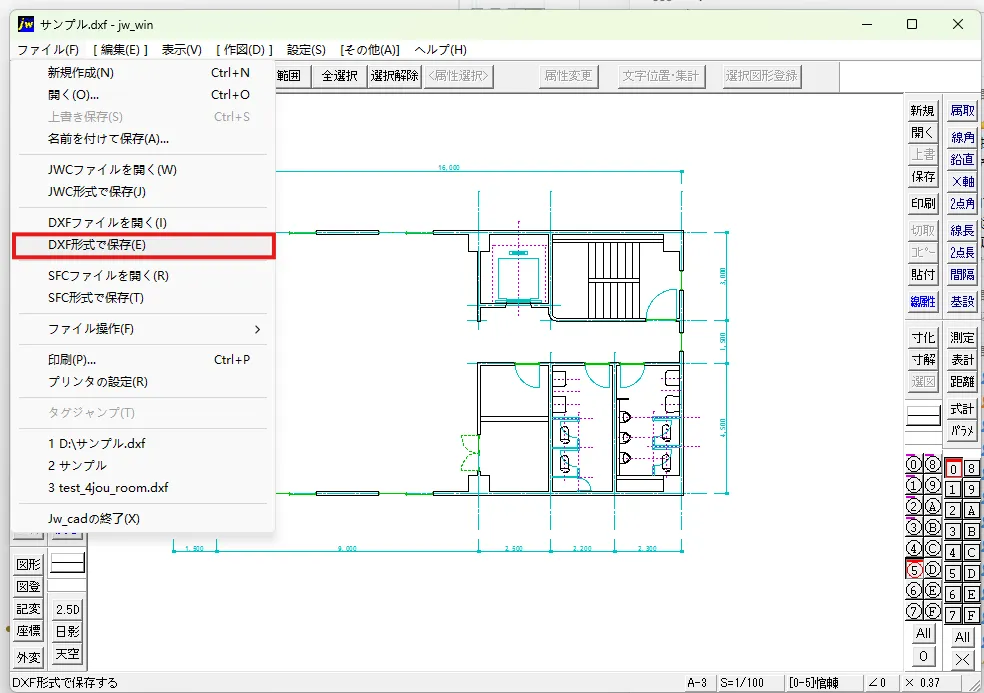Choose JWC形式で保存(J) menu item
Image resolution: width=984 pixels, height=693 pixels.
pos(142,191)
